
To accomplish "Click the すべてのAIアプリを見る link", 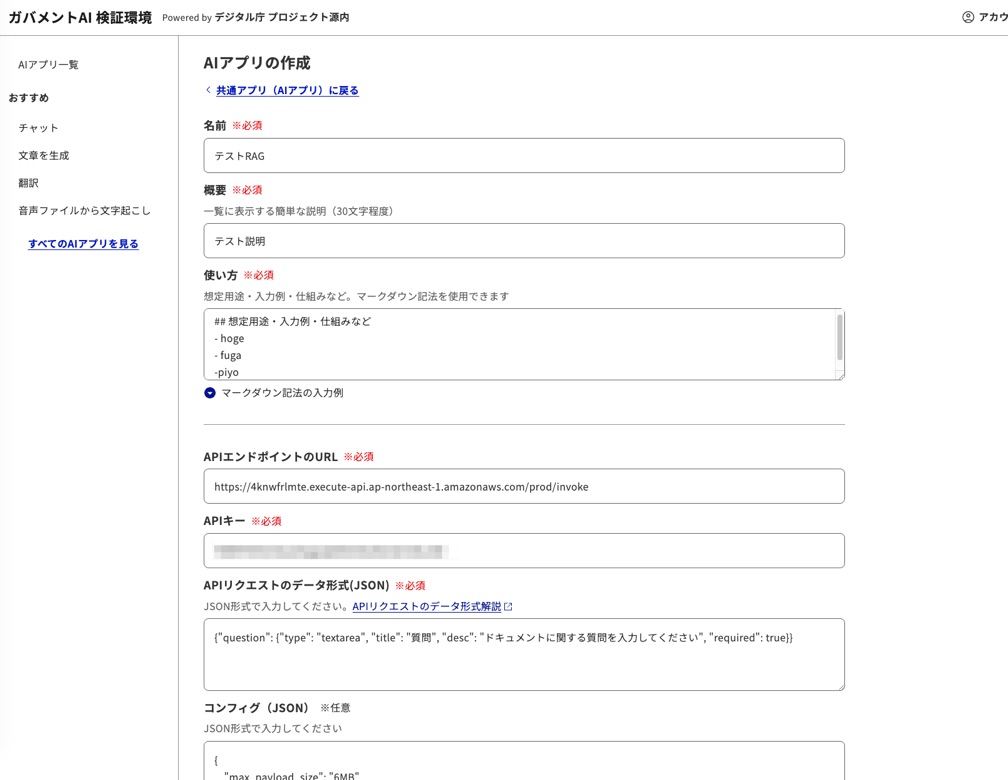I will 83,243.
